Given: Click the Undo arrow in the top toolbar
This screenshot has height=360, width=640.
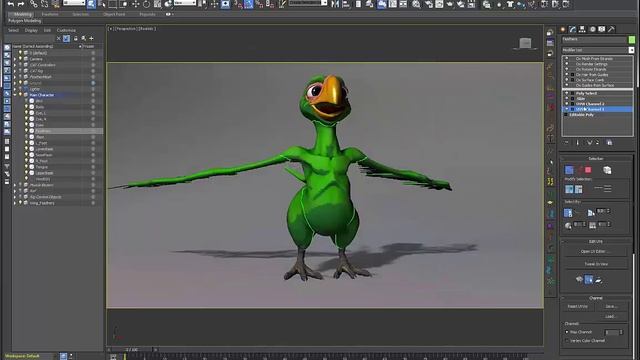Looking at the screenshot, I should [11, 4].
